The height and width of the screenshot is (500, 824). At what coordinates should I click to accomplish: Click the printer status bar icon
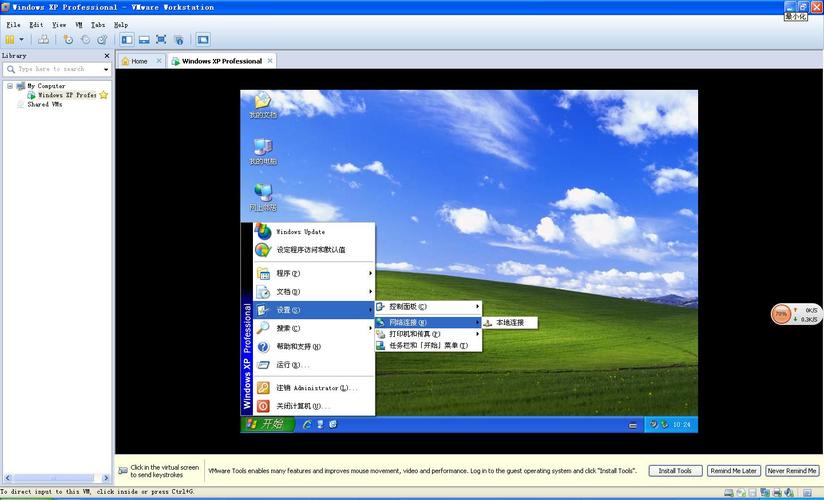[777, 493]
